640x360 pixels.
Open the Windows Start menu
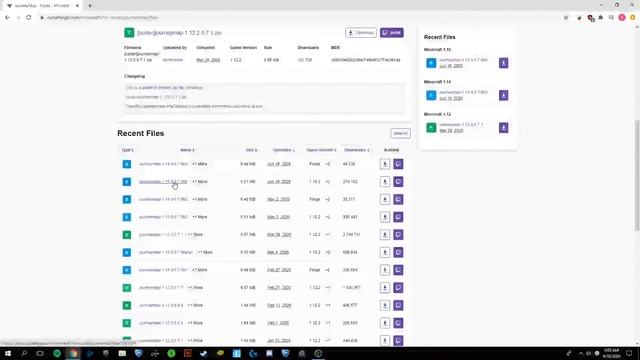pyautogui.click(x=7, y=353)
